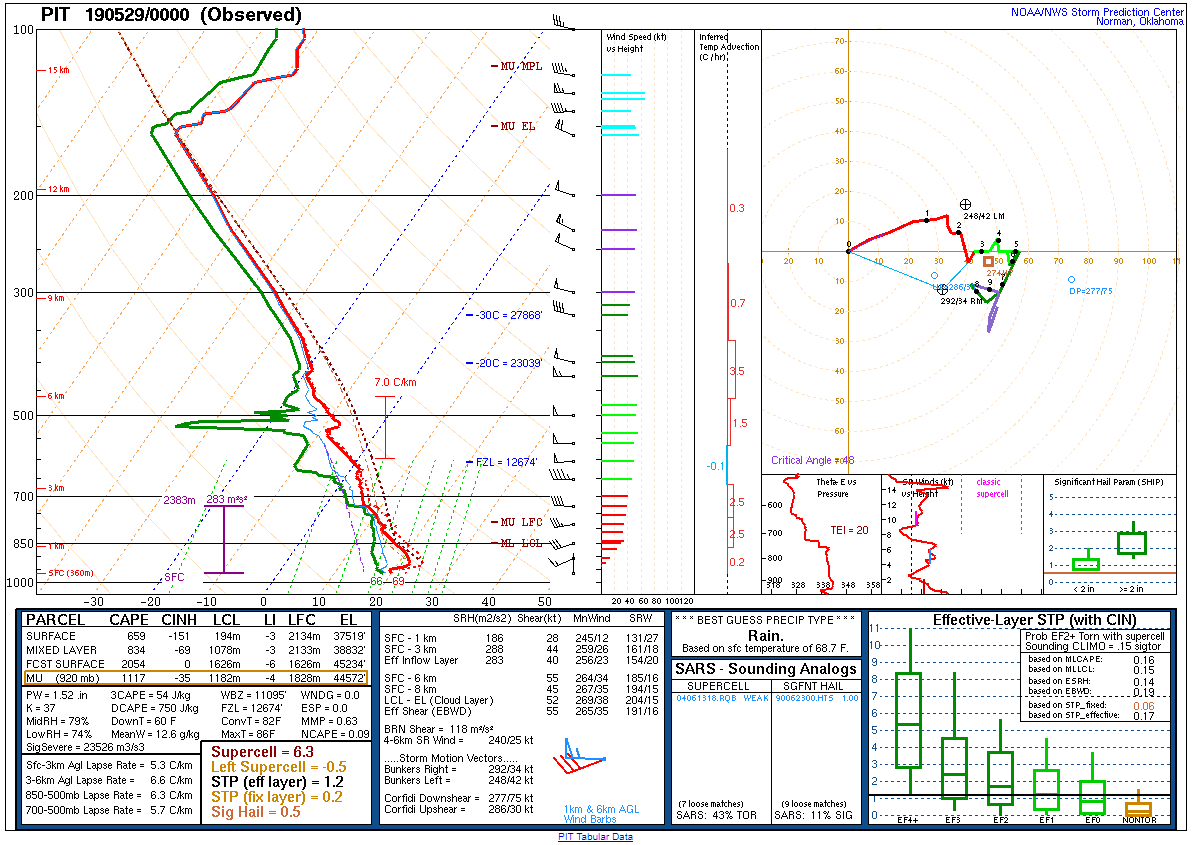This screenshot has width=1194, height=845.
Task: Select the FCST SURFACE parcel row
Action: tap(196, 664)
